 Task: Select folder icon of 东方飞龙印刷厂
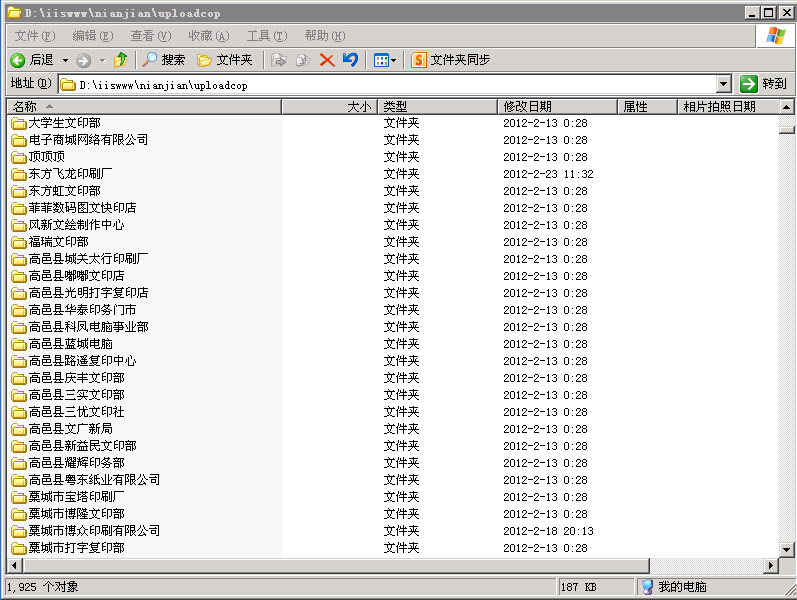[x=19, y=174]
